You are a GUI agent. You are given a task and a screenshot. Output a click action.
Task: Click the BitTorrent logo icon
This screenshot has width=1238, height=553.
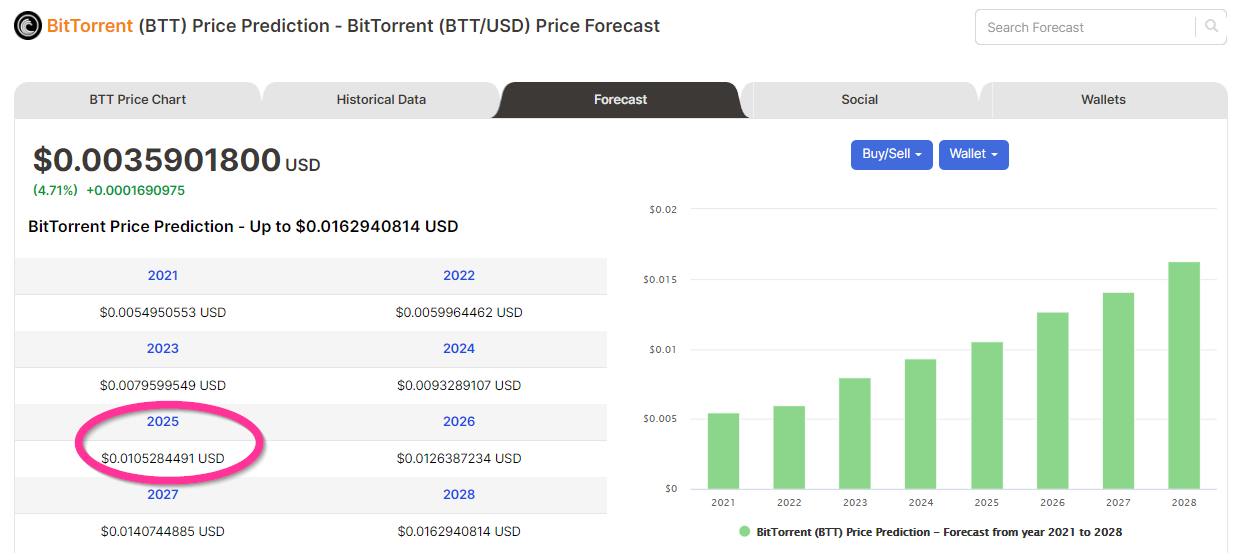[x=28, y=26]
